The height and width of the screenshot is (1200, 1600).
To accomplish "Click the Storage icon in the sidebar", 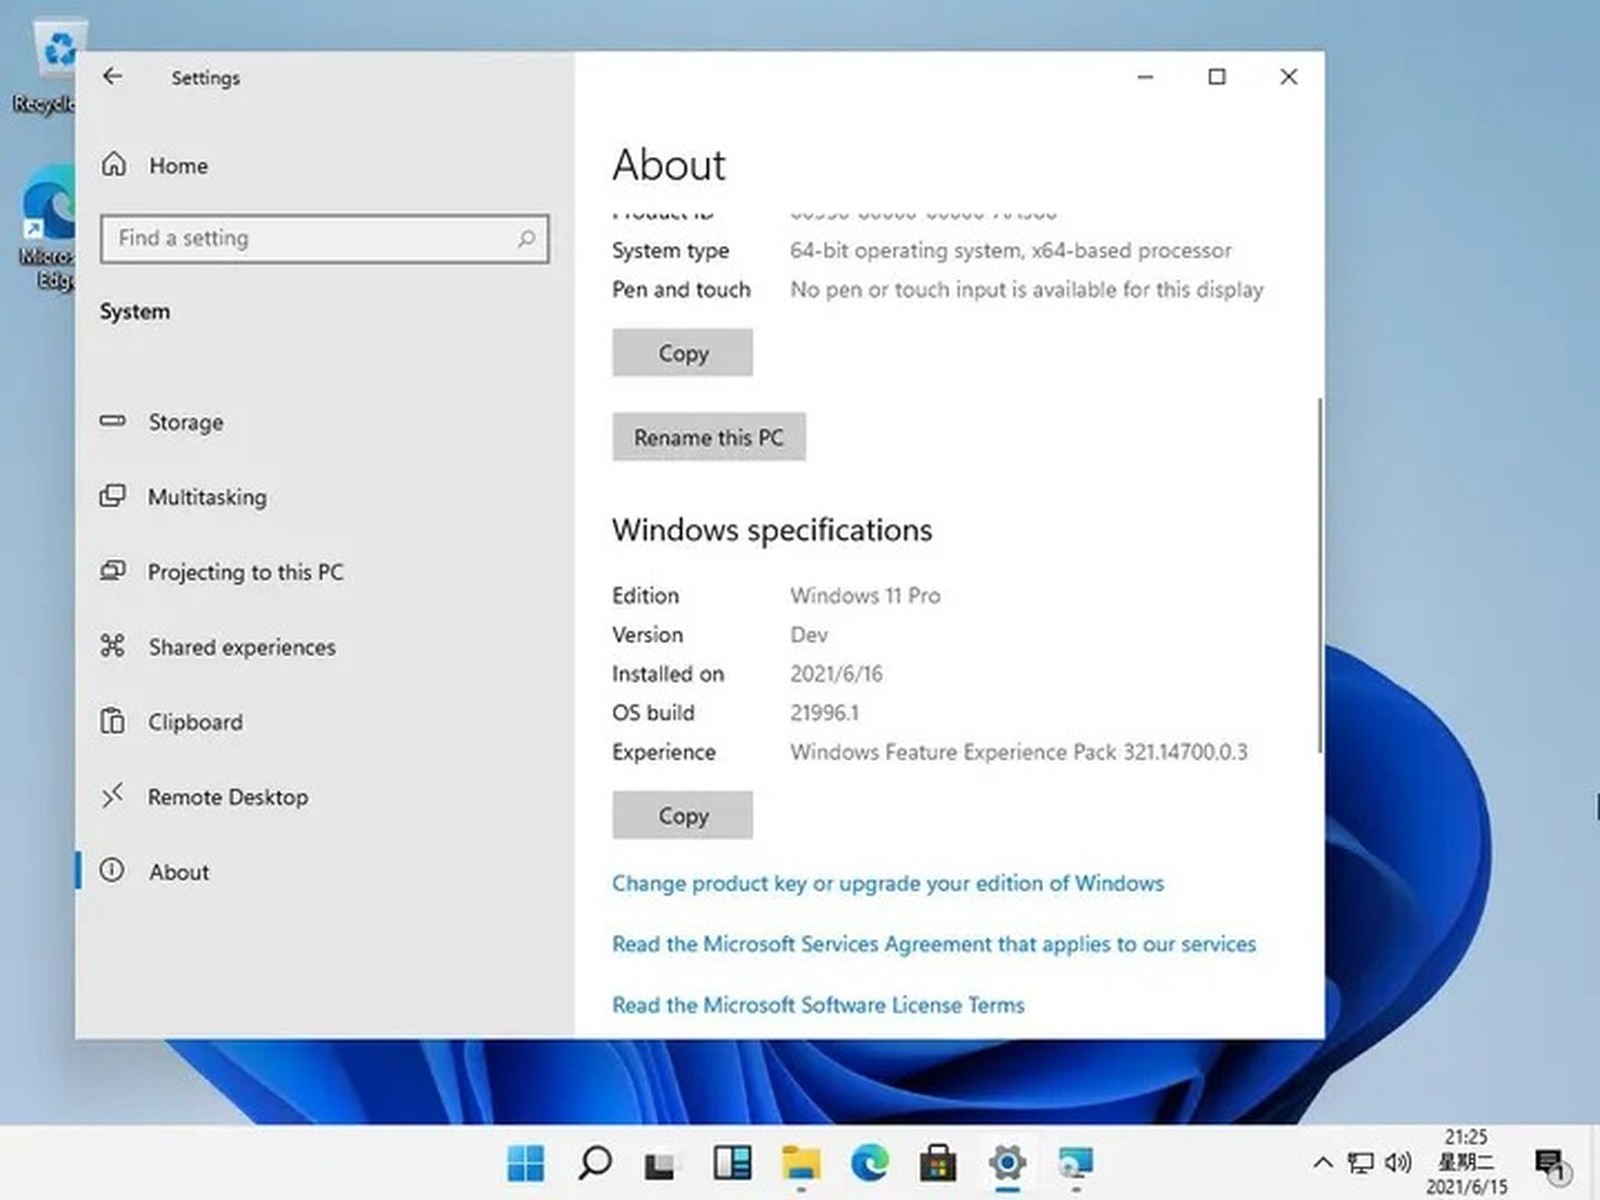I will (x=113, y=421).
